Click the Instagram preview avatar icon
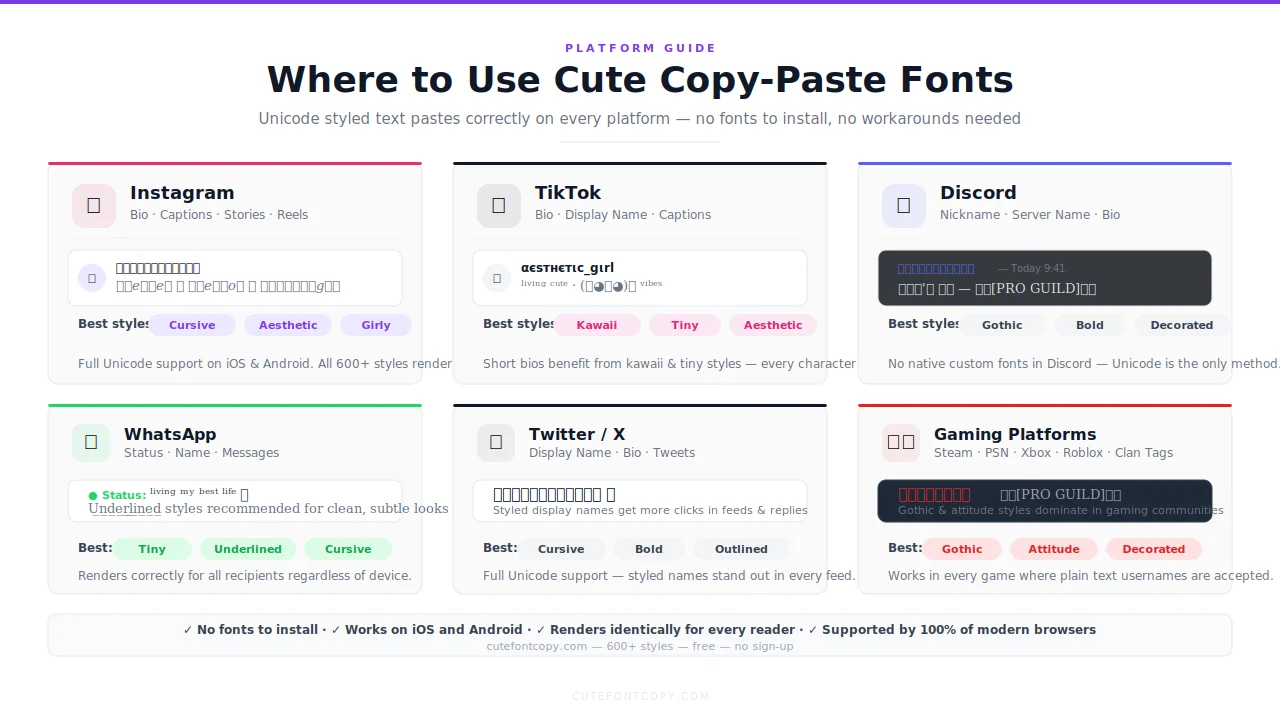The width and height of the screenshot is (1280, 720). point(92,278)
